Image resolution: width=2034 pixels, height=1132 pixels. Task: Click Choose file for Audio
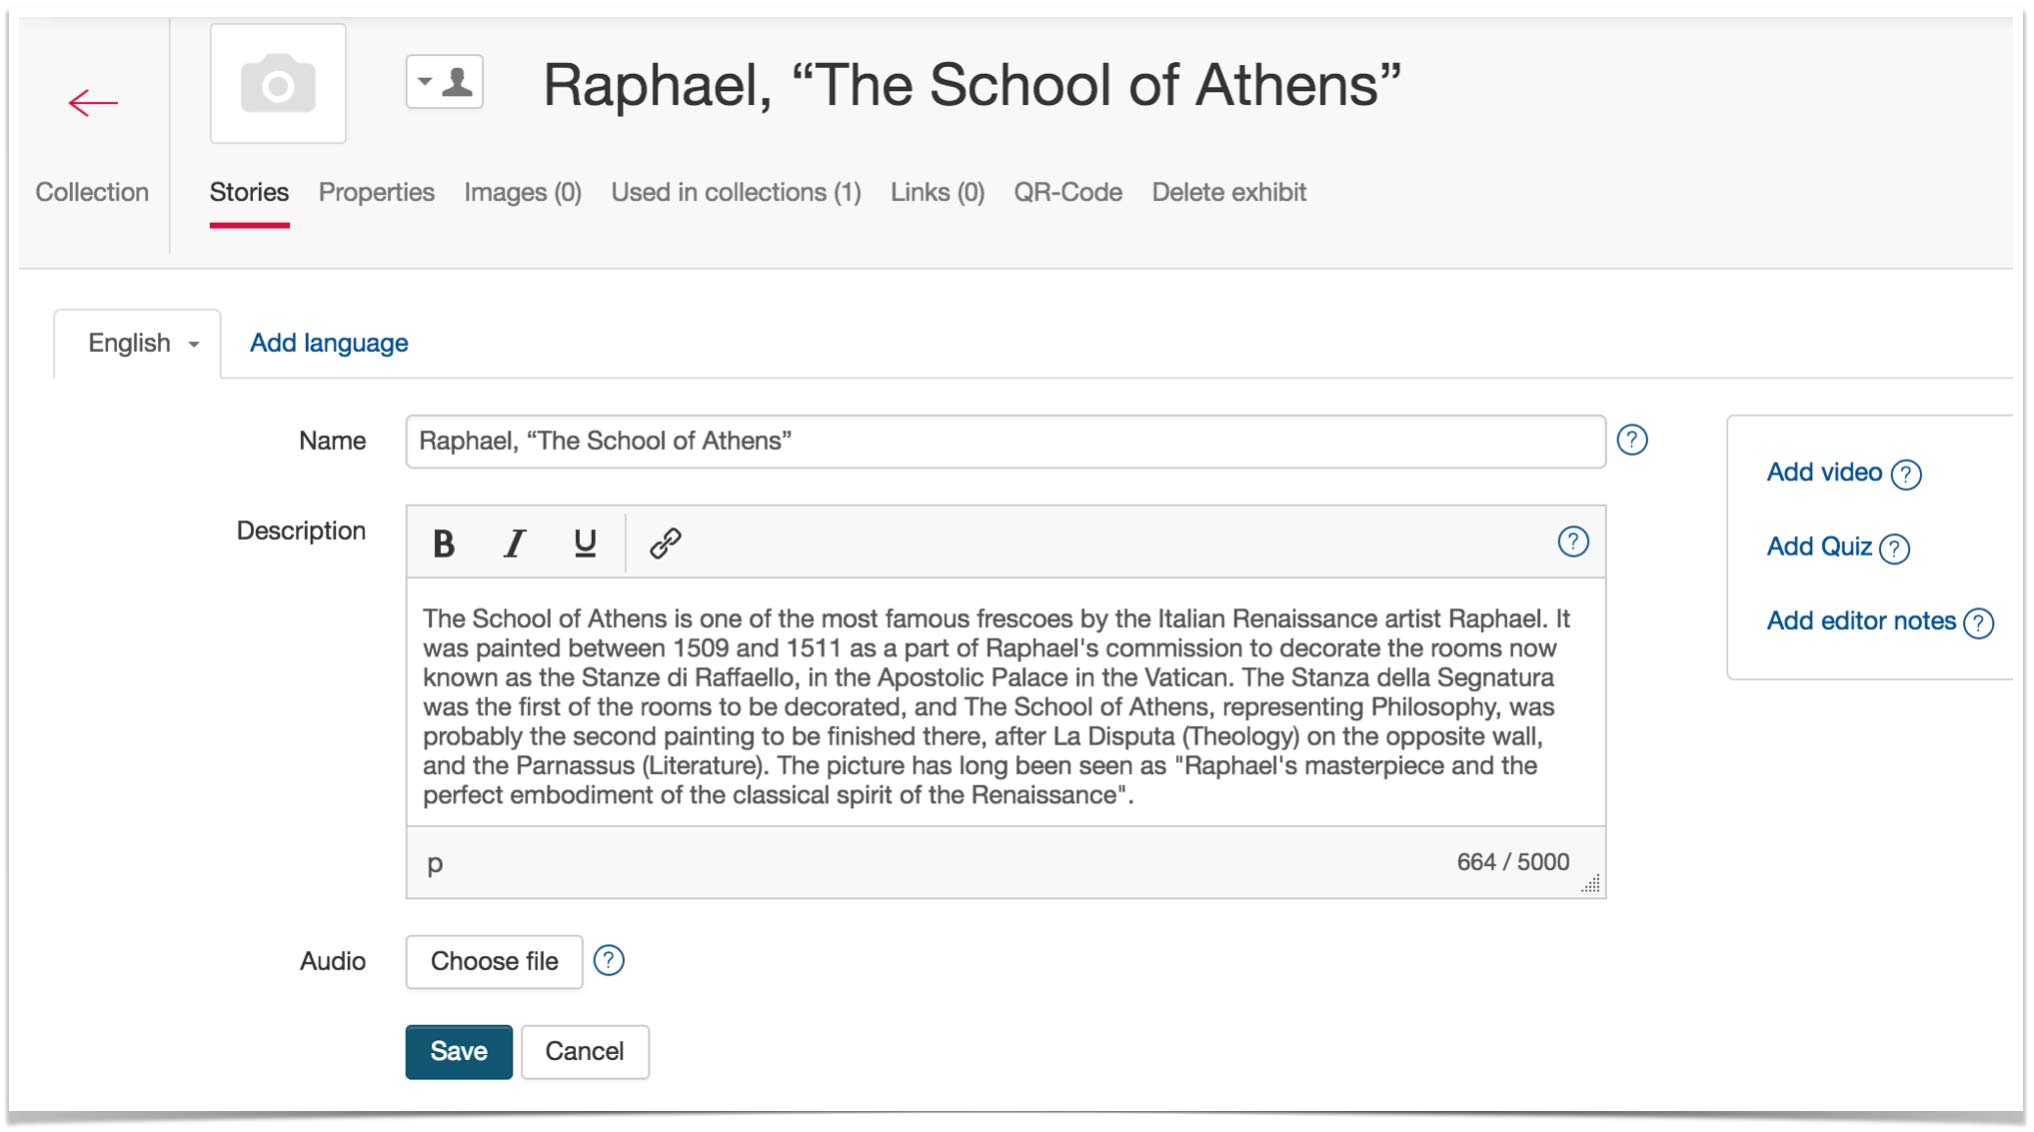(x=494, y=961)
